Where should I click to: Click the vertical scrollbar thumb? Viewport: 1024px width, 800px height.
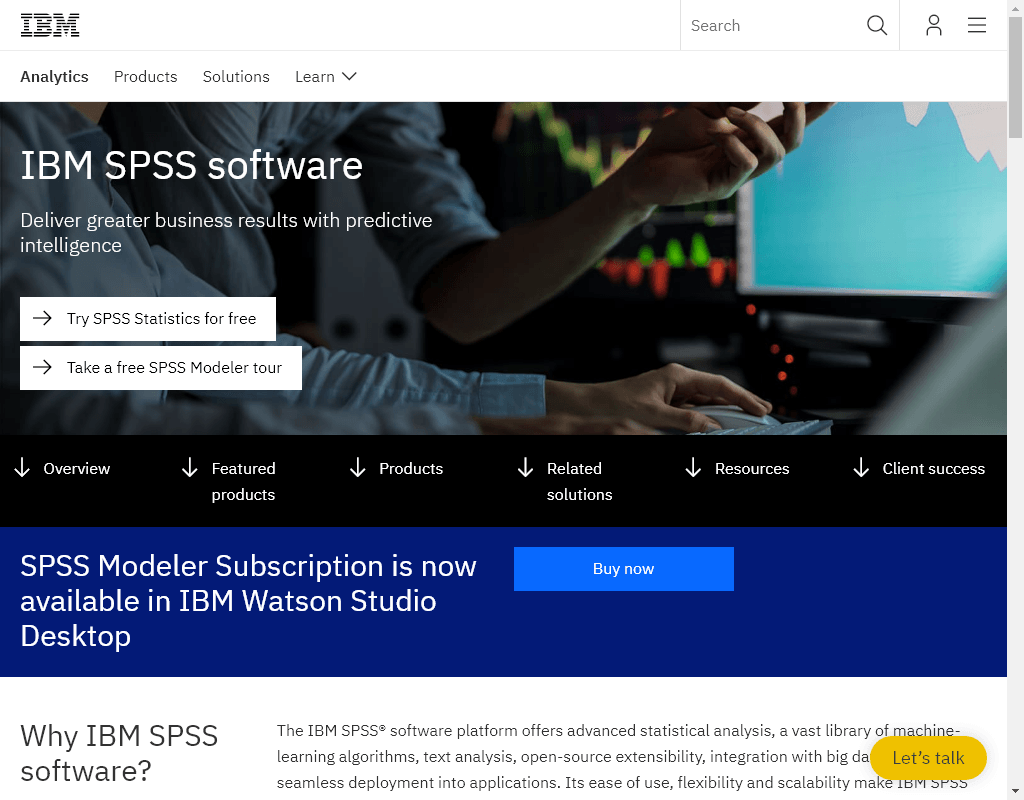click(x=1016, y=77)
